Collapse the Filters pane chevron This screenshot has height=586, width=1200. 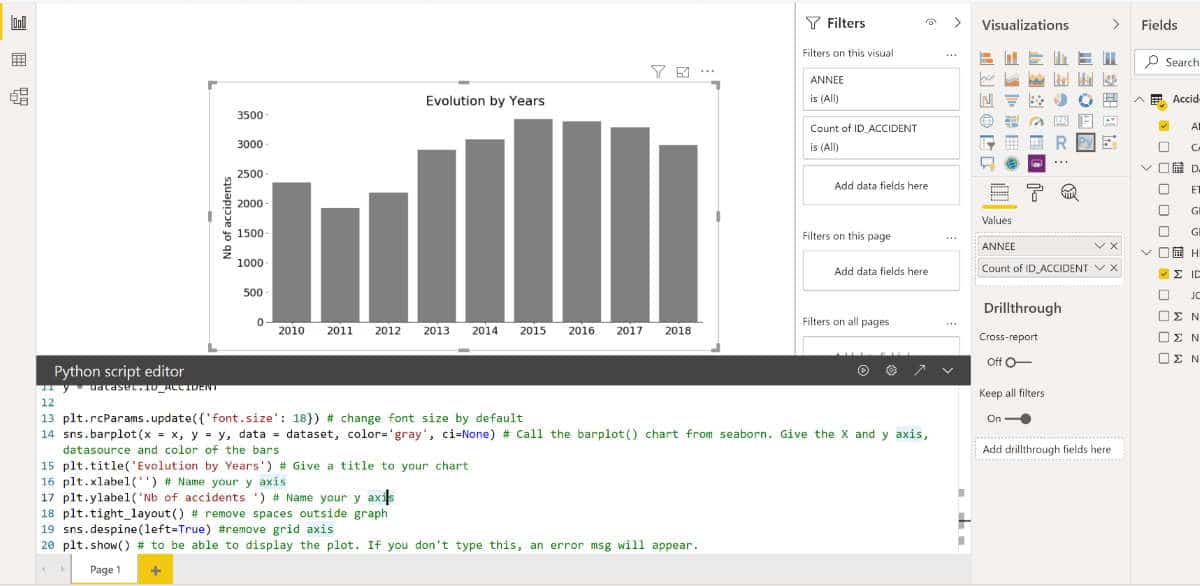[957, 23]
